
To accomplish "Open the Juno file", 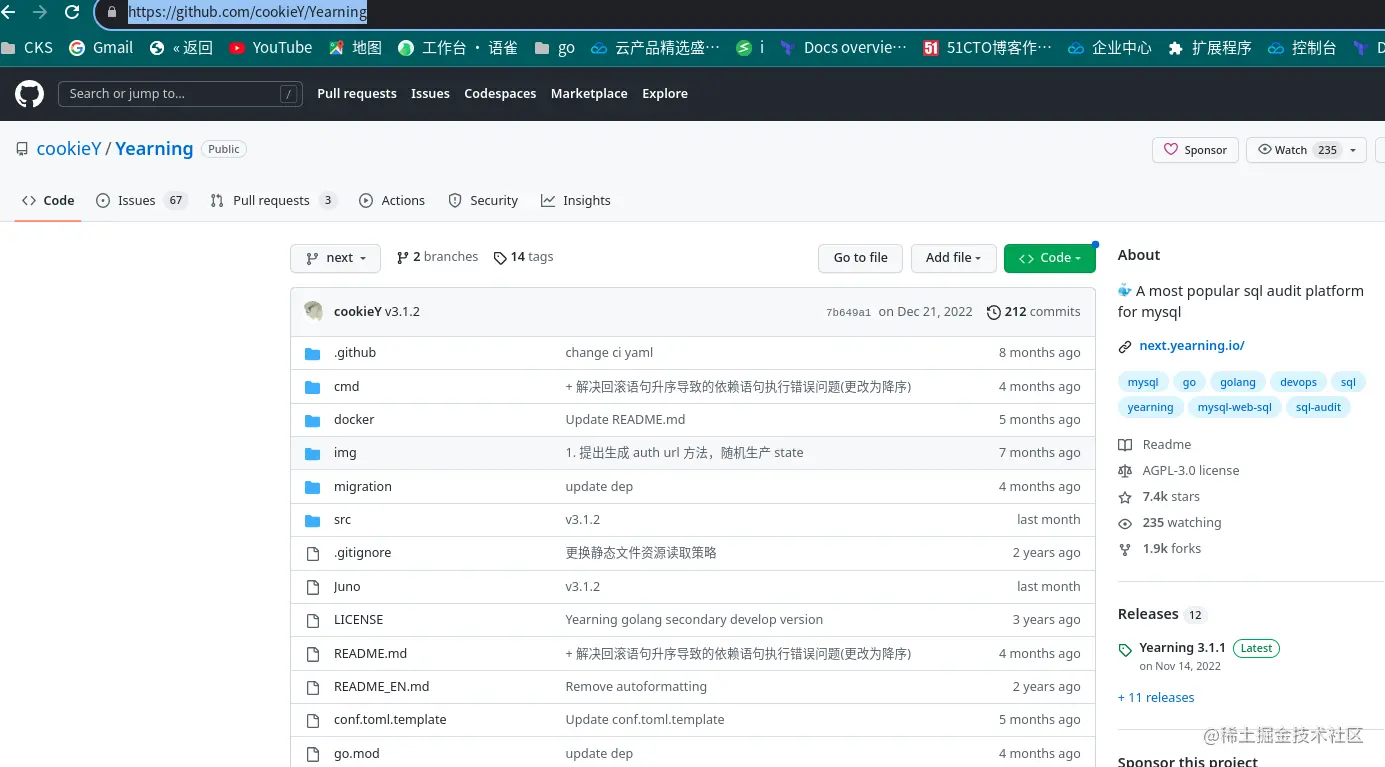I will pyautogui.click(x=347, y=587).
